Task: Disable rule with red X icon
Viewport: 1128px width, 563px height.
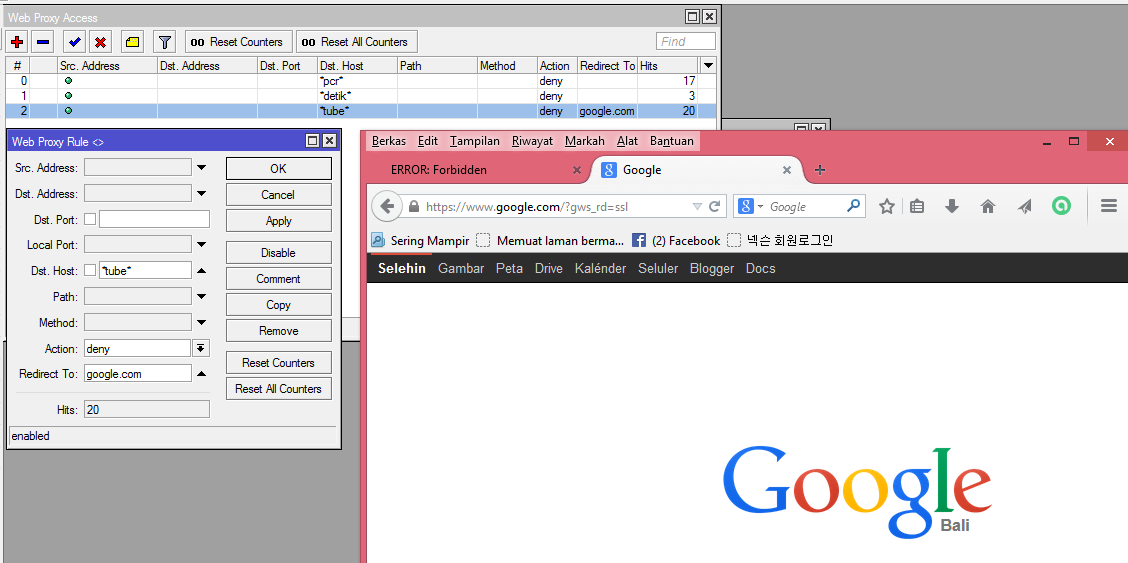Action: point(101,42)
